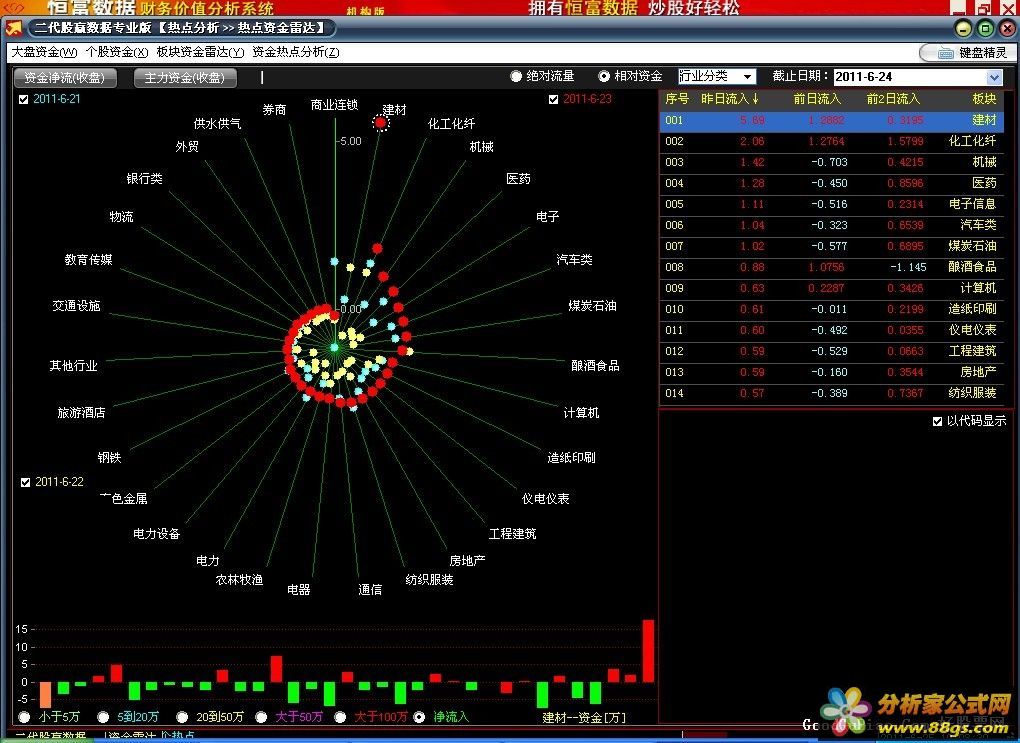Viewport: 1020px width, 743px height.
Task: Select table row 014 纺织服装
Action: tap(832, 393)
